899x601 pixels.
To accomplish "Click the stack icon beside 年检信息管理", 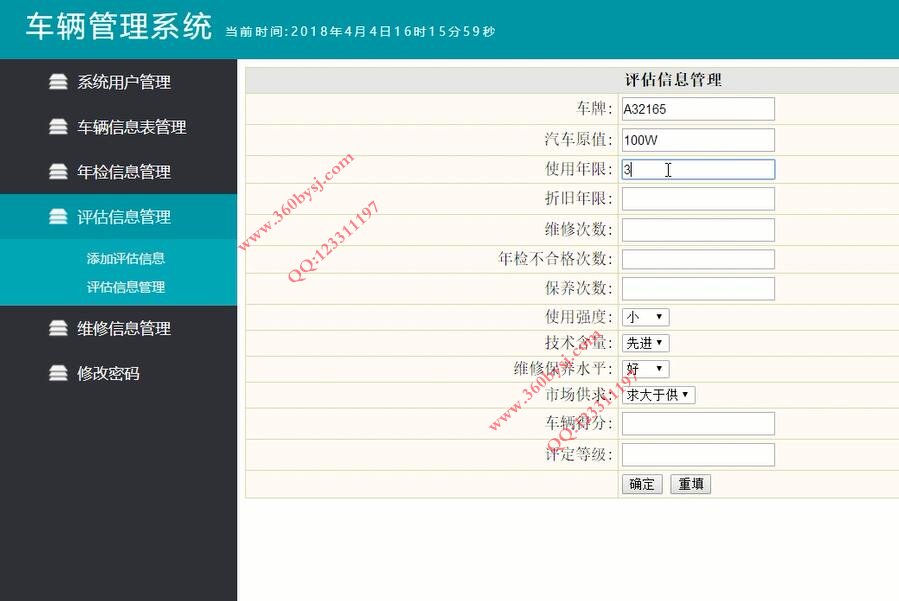I will (x=58, y=171).
